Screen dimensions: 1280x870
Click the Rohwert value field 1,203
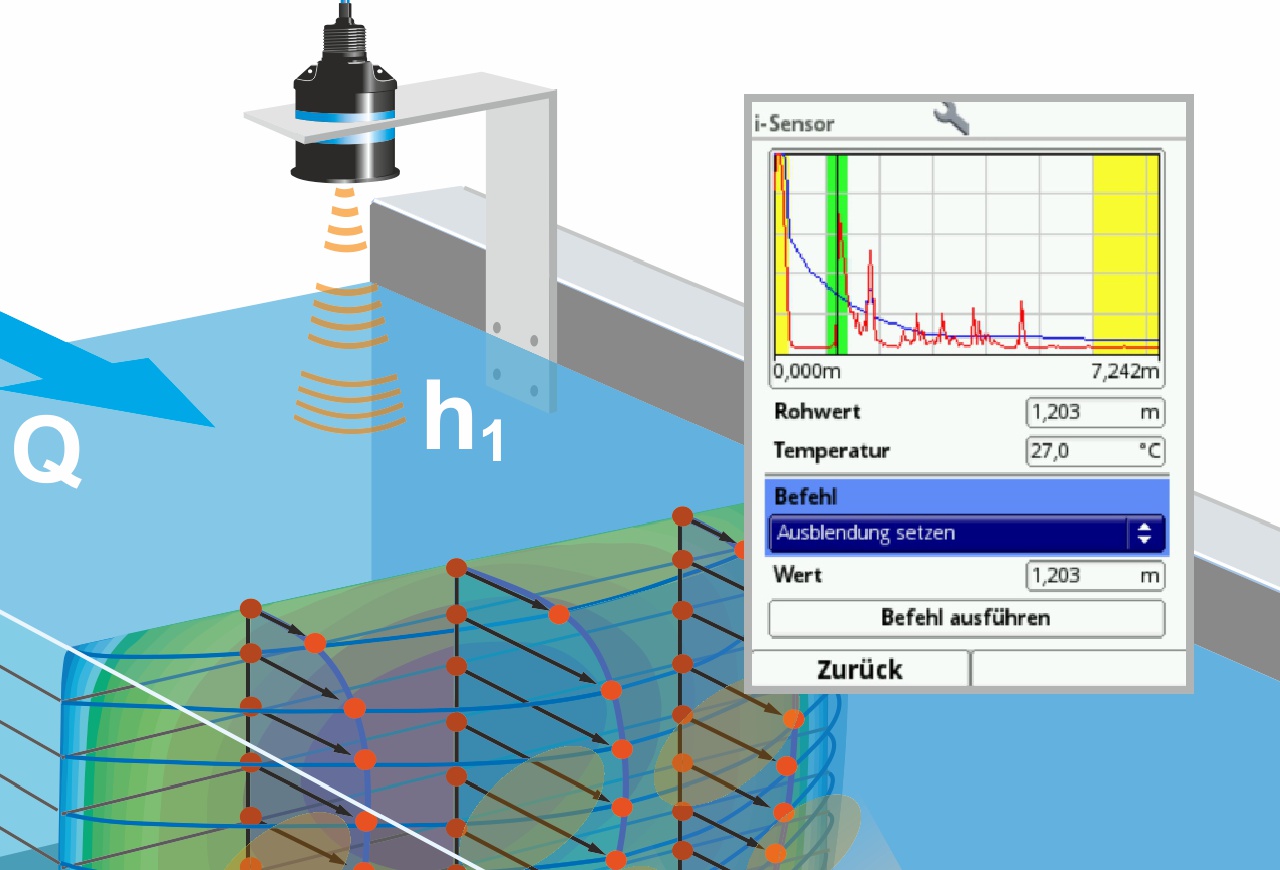(x=1095, y=412)
